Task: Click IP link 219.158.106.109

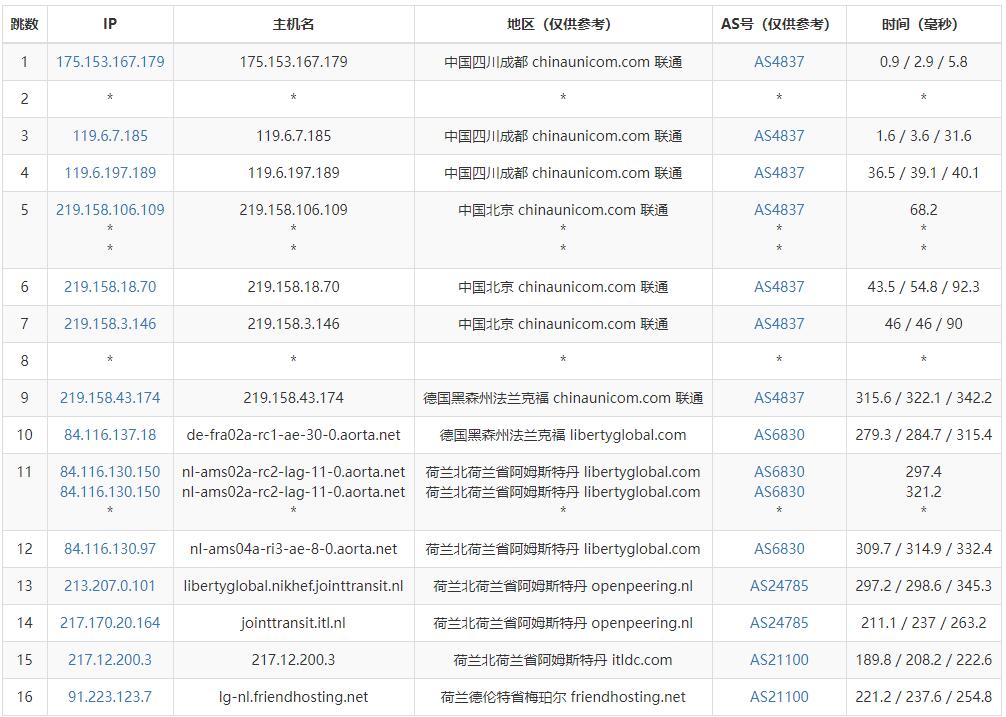Action: (110, 210)
